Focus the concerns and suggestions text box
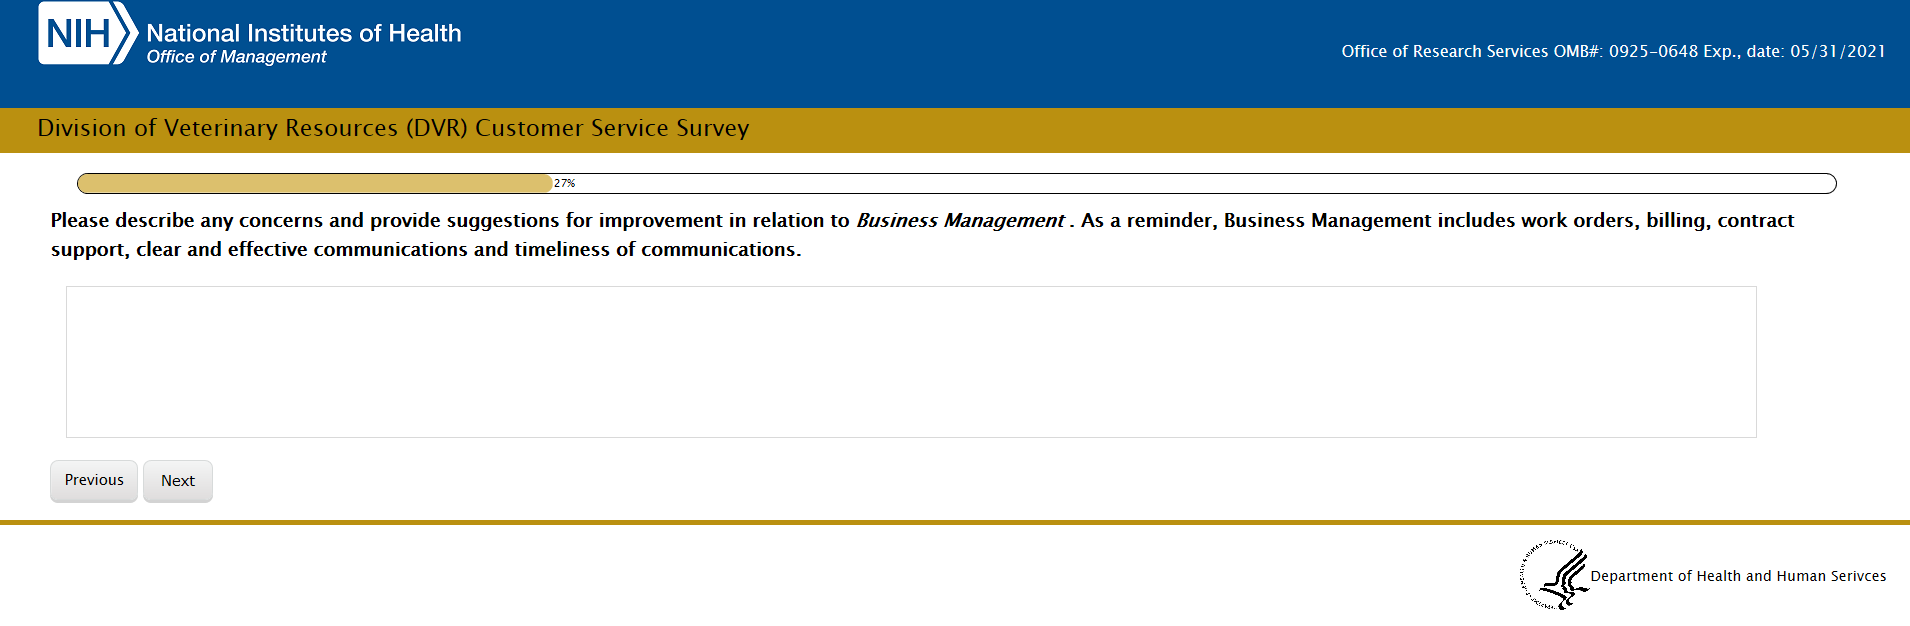1910x626 pixels. (911, 362)
